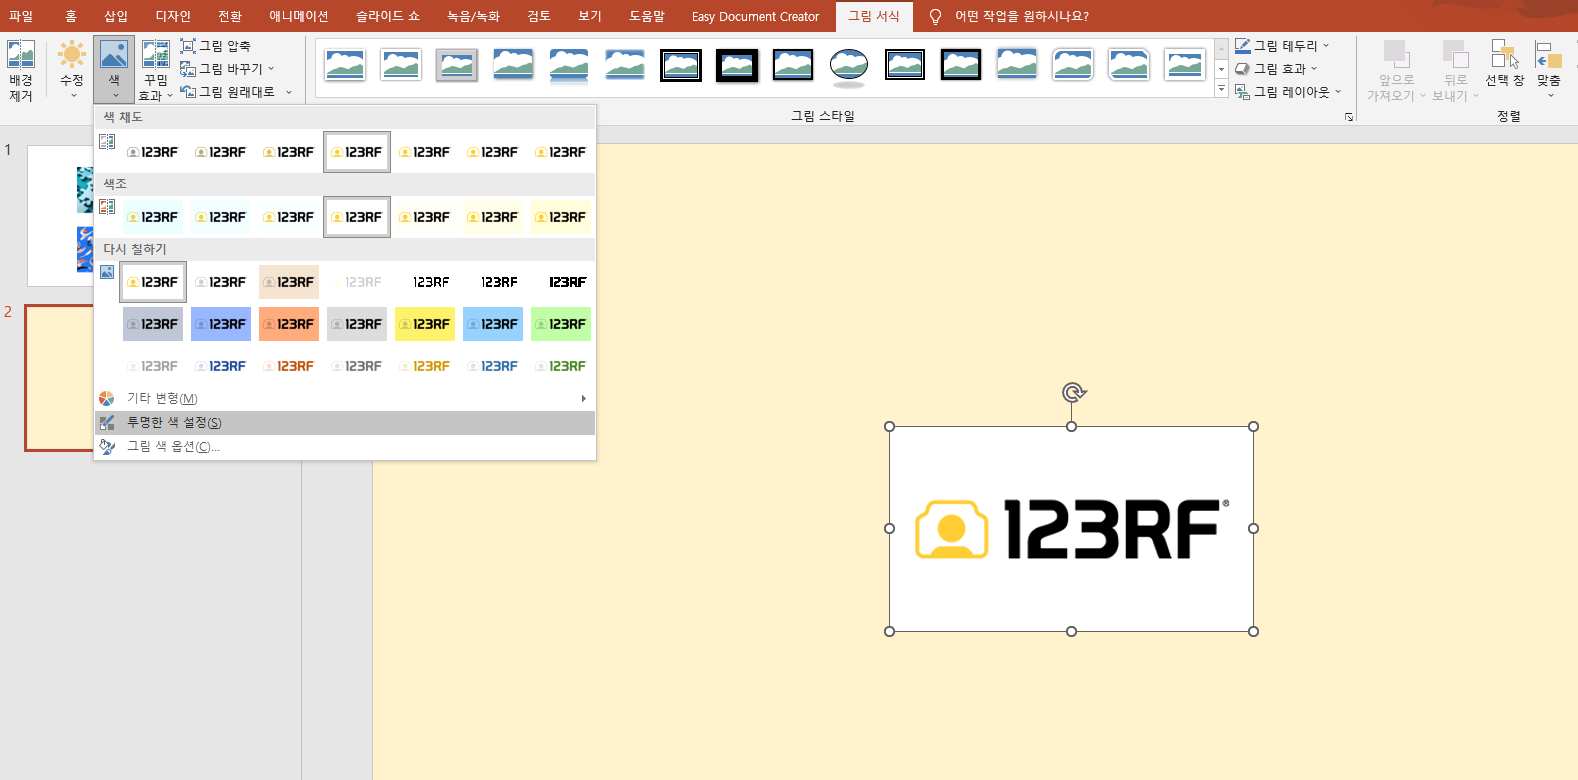Switch to the 디자인 tab

173,16
